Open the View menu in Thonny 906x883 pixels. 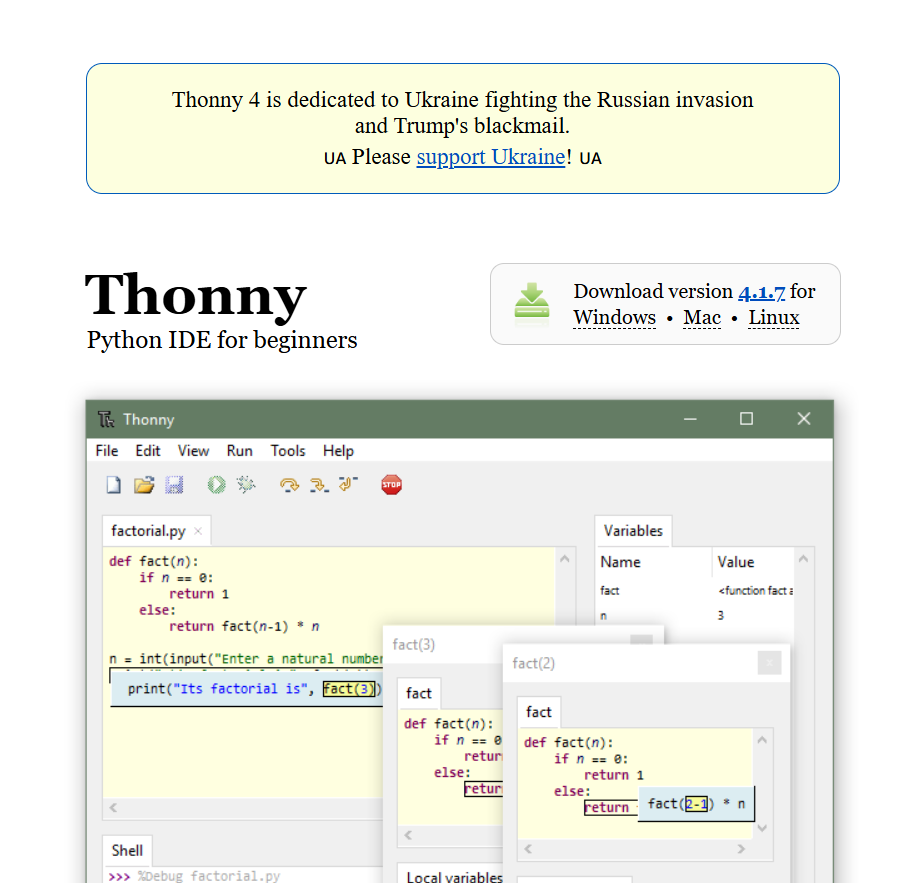coord(193,451)
